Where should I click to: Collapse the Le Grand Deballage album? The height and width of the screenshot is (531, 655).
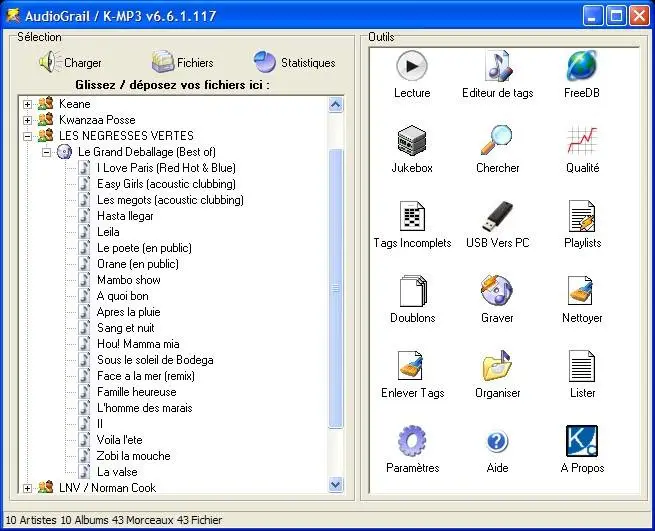46,152
